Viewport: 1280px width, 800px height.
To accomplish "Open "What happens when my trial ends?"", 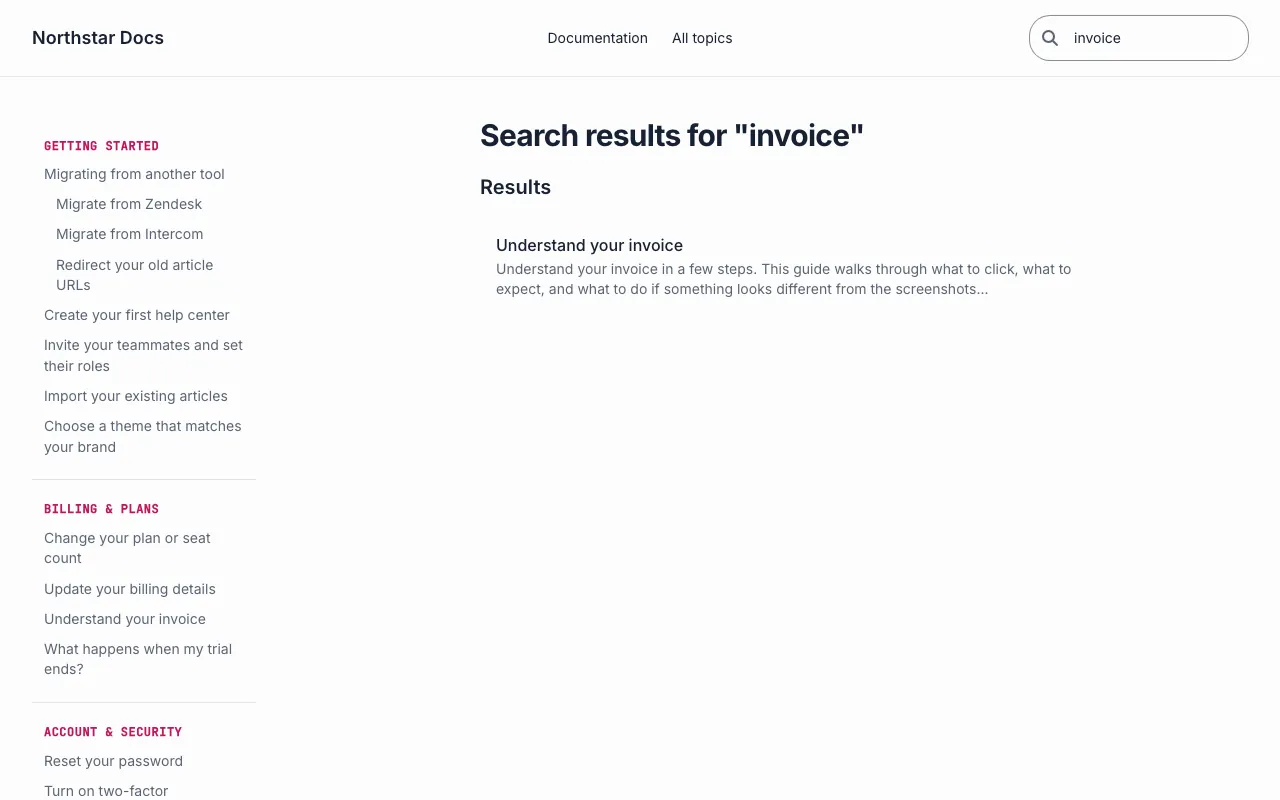I will [138, 659].
